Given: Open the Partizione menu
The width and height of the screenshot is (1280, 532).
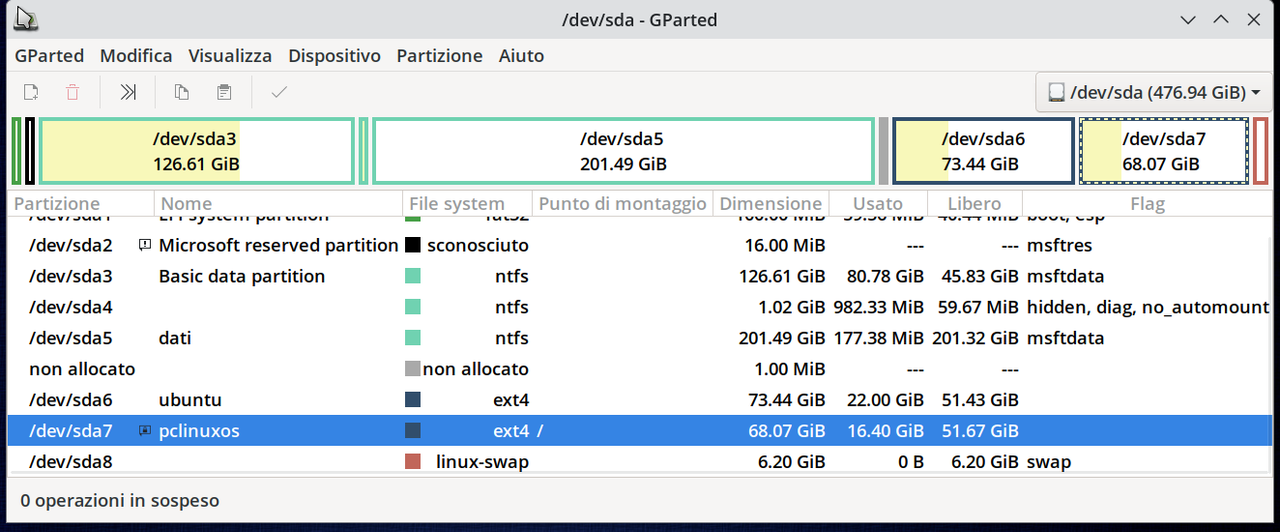Looking at the screenshot, I should pos(439,56).
